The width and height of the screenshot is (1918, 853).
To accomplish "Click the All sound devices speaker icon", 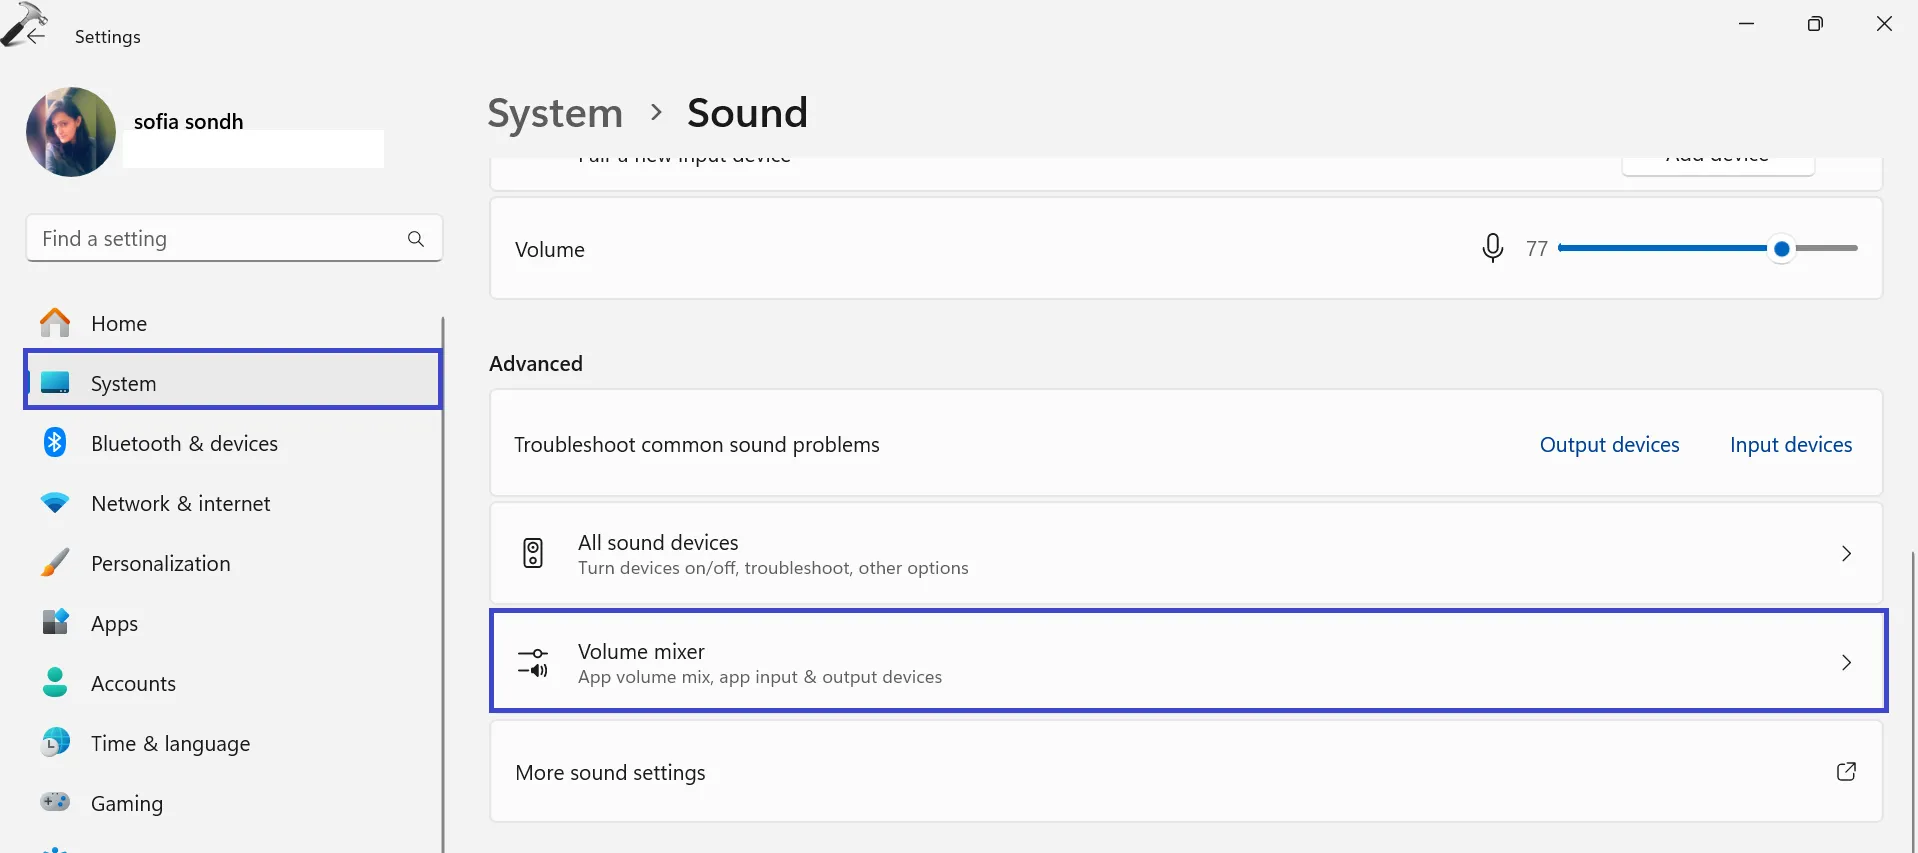I will pyautogui.click(x=533, y=553).
